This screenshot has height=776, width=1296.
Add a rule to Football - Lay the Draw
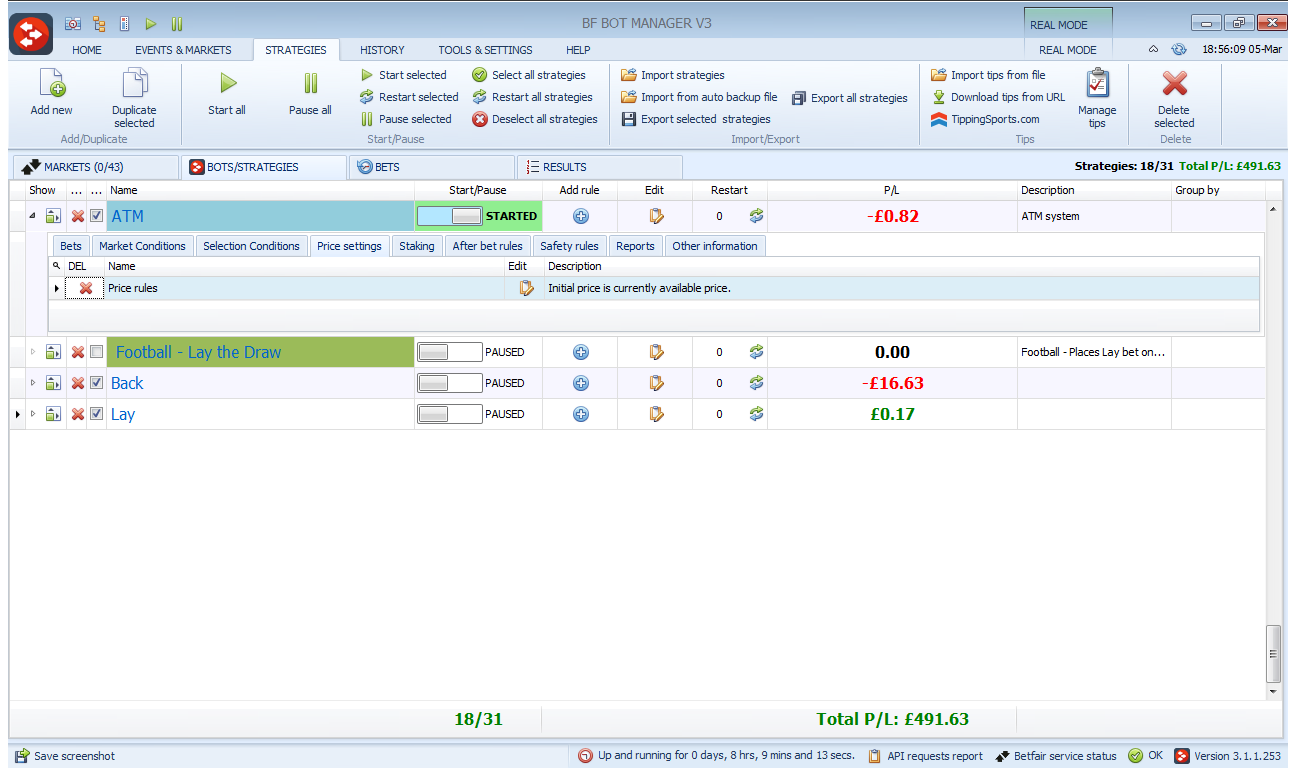[x=581, y=352]
